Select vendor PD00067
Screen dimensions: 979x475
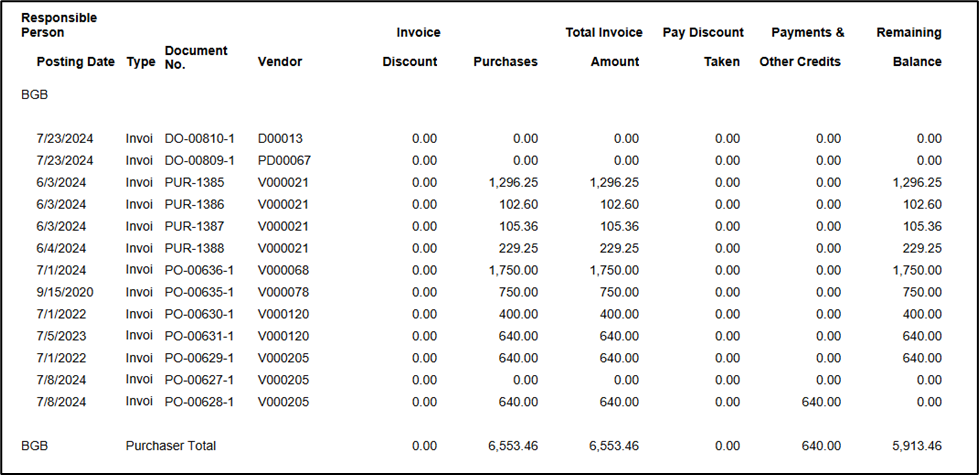[284, 160]
